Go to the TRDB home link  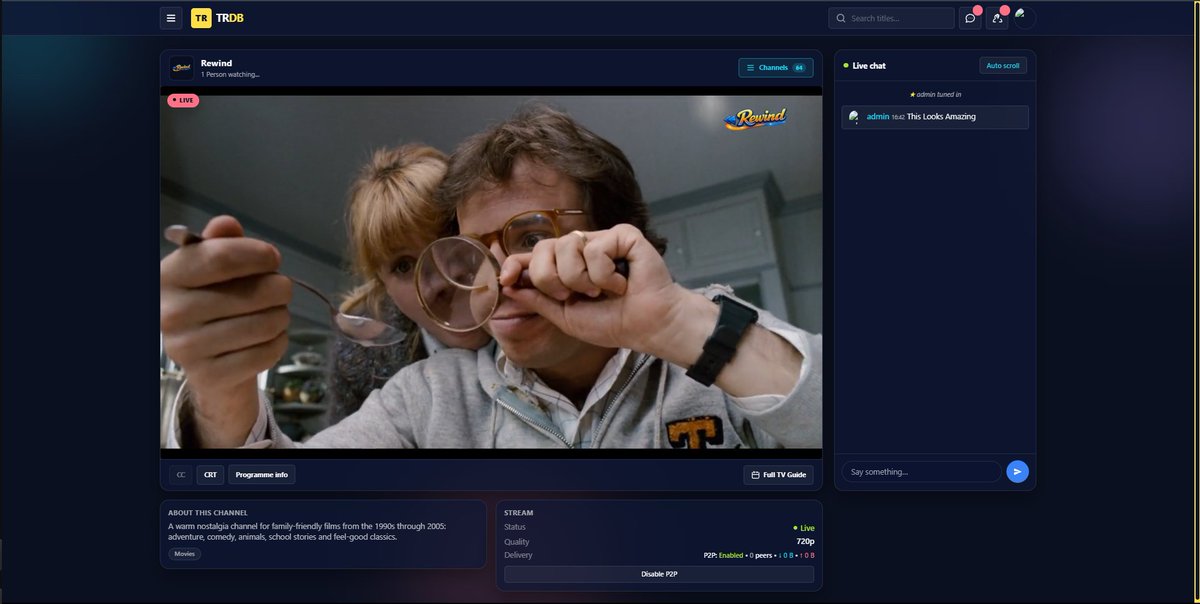pyautogui.click(x=229, y=18)
